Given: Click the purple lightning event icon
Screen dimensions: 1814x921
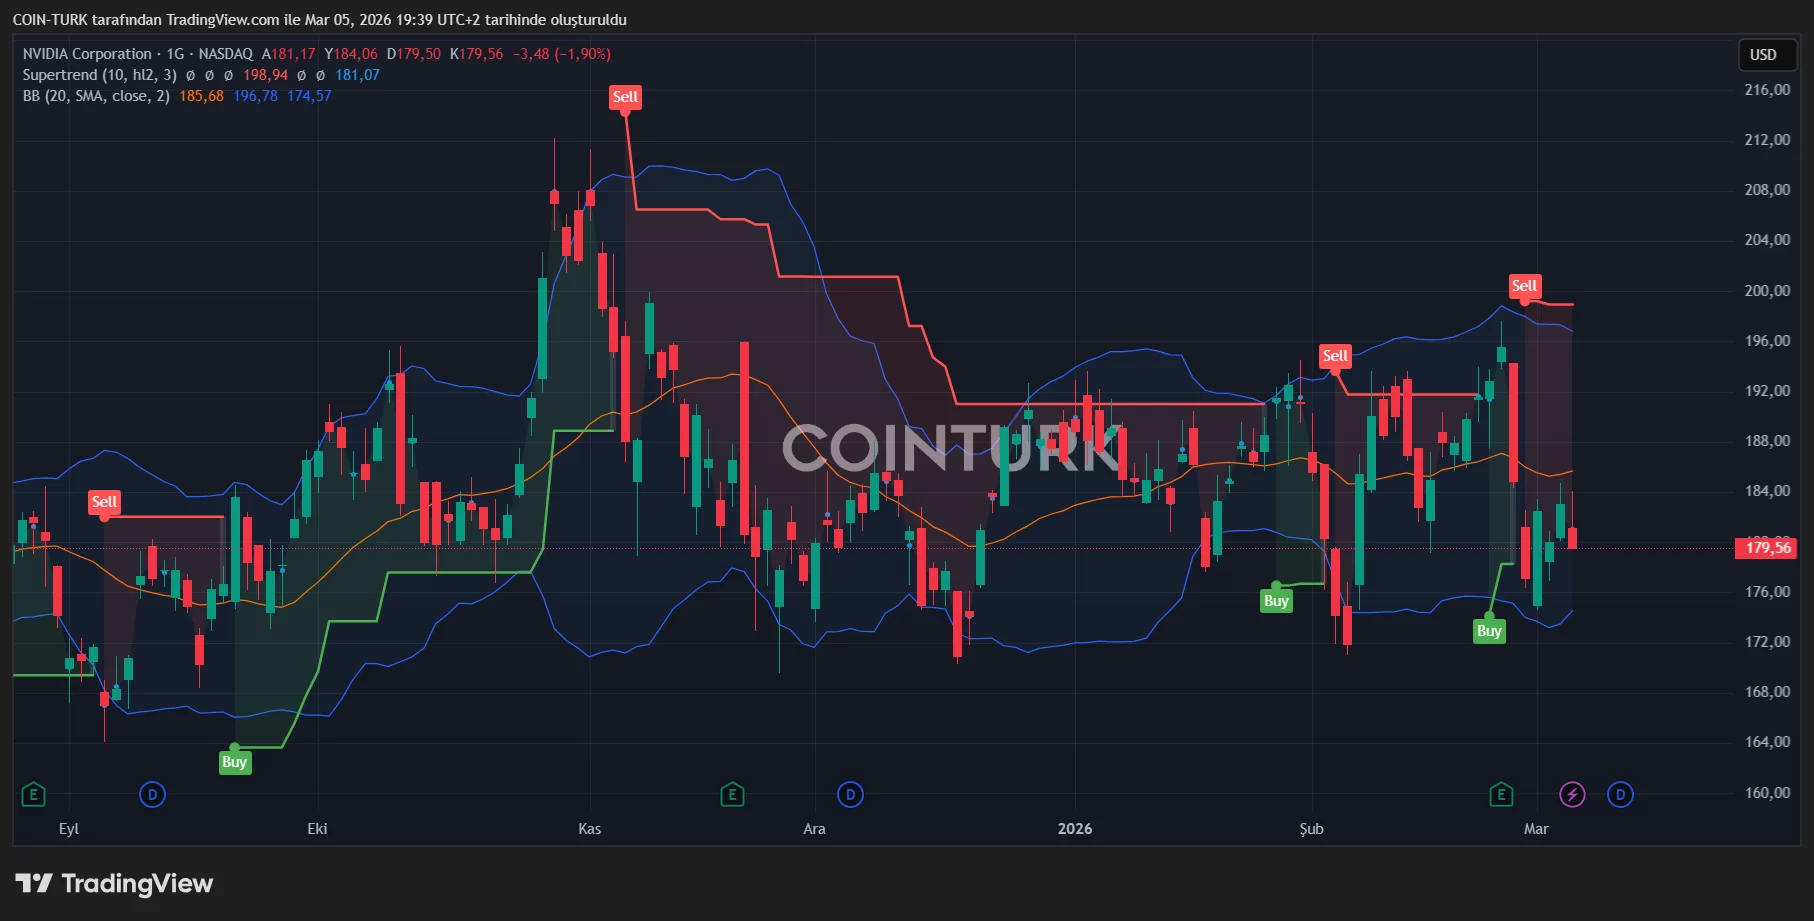Looking at the screenshot, I should pyautogui.click(x=1572, y=795).
